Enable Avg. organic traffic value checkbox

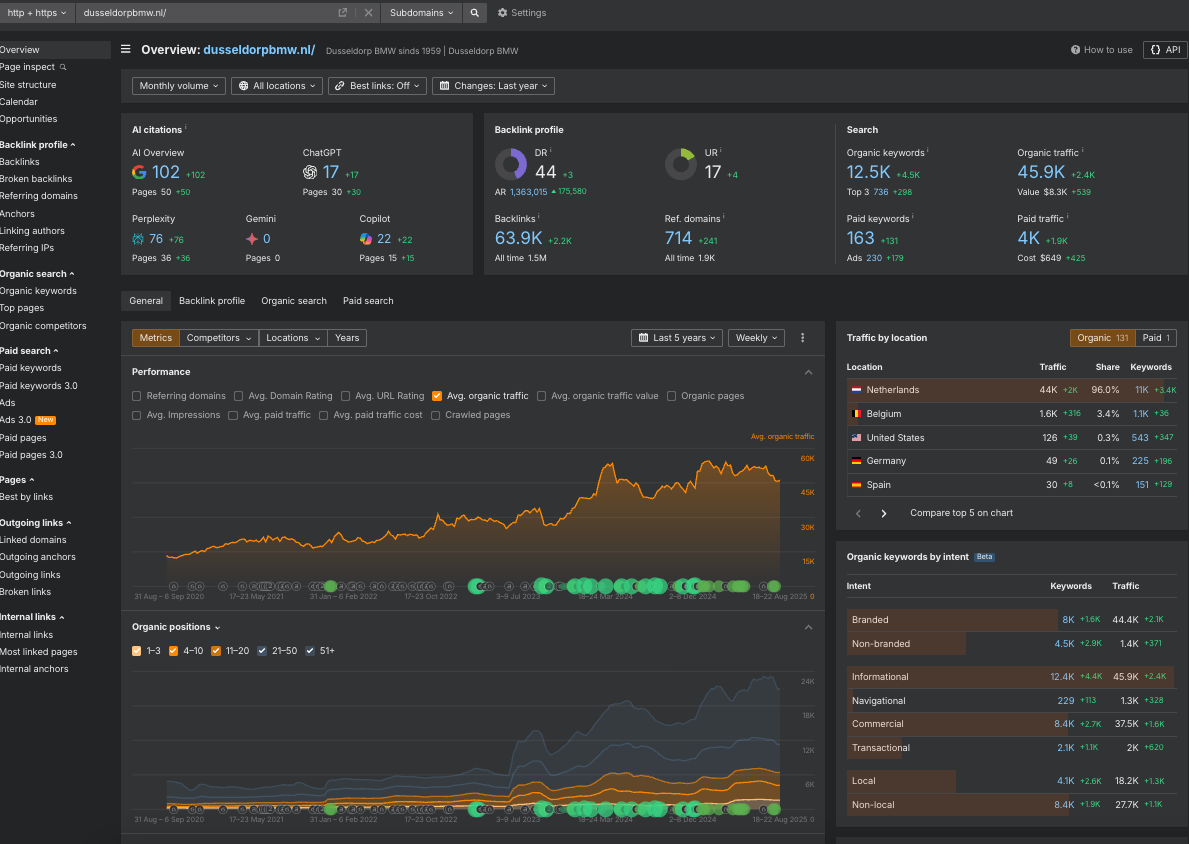tap(541, 396)
